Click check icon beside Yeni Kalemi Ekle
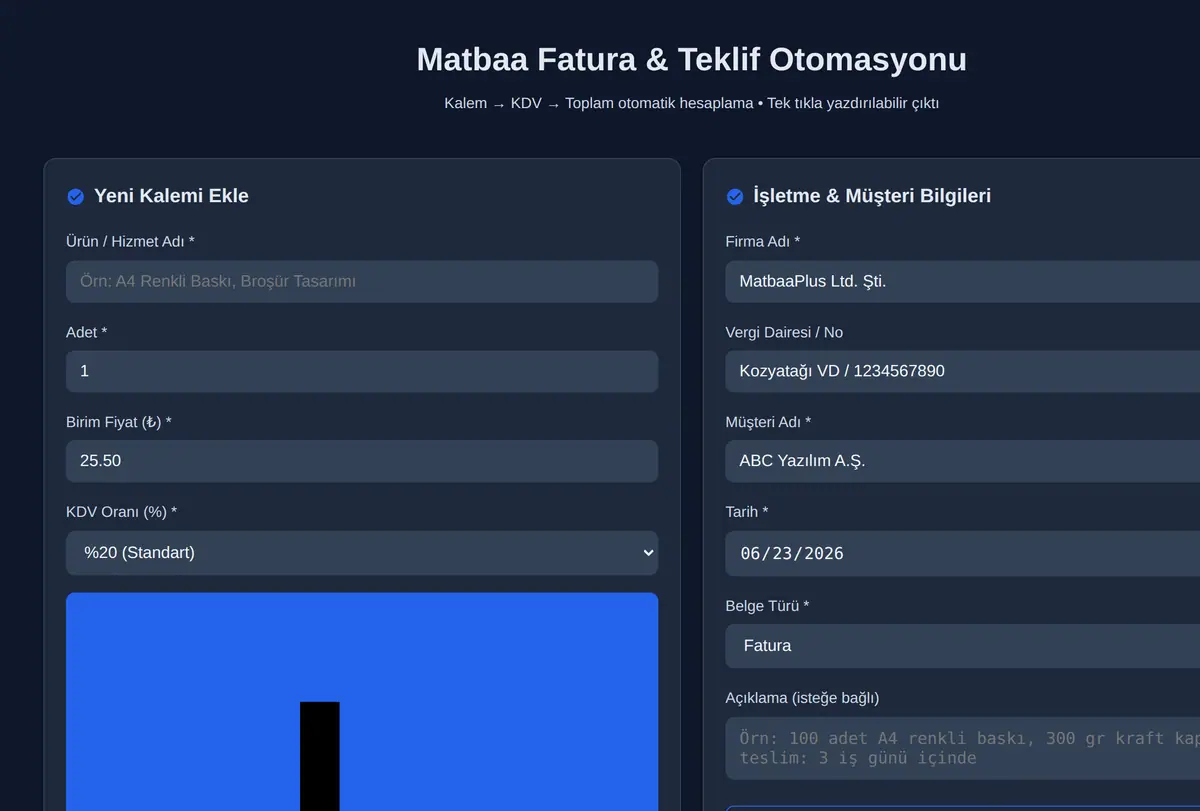This screenshot has height=811, width=1200. (75, 197)
